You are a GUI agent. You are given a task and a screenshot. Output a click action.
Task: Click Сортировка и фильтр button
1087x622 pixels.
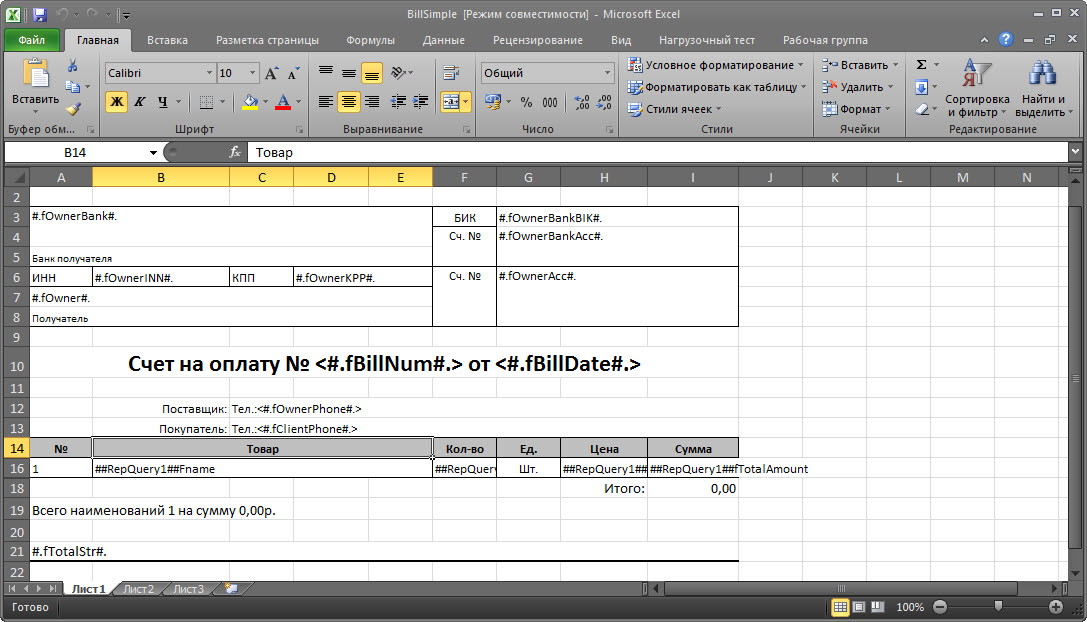click(977, 88)
